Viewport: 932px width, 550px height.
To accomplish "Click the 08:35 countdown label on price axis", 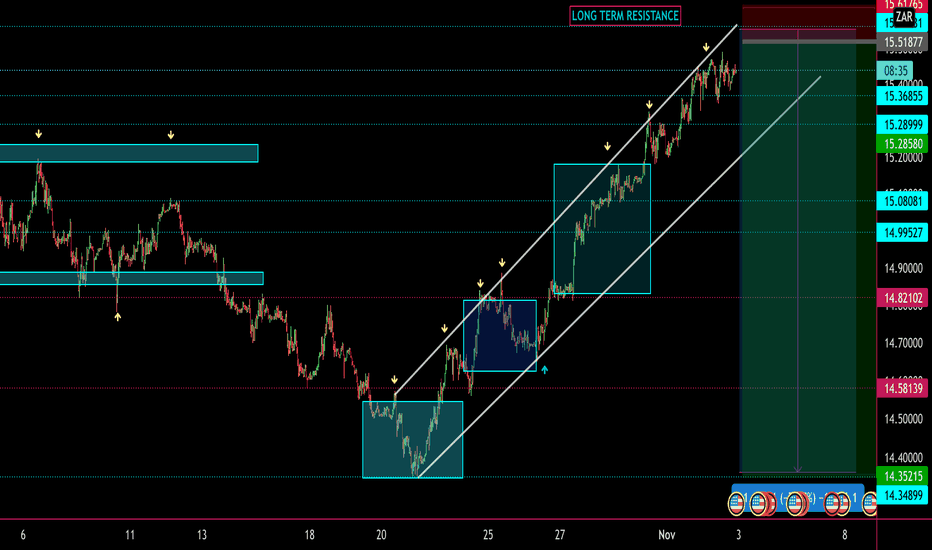I will point(895,71).
